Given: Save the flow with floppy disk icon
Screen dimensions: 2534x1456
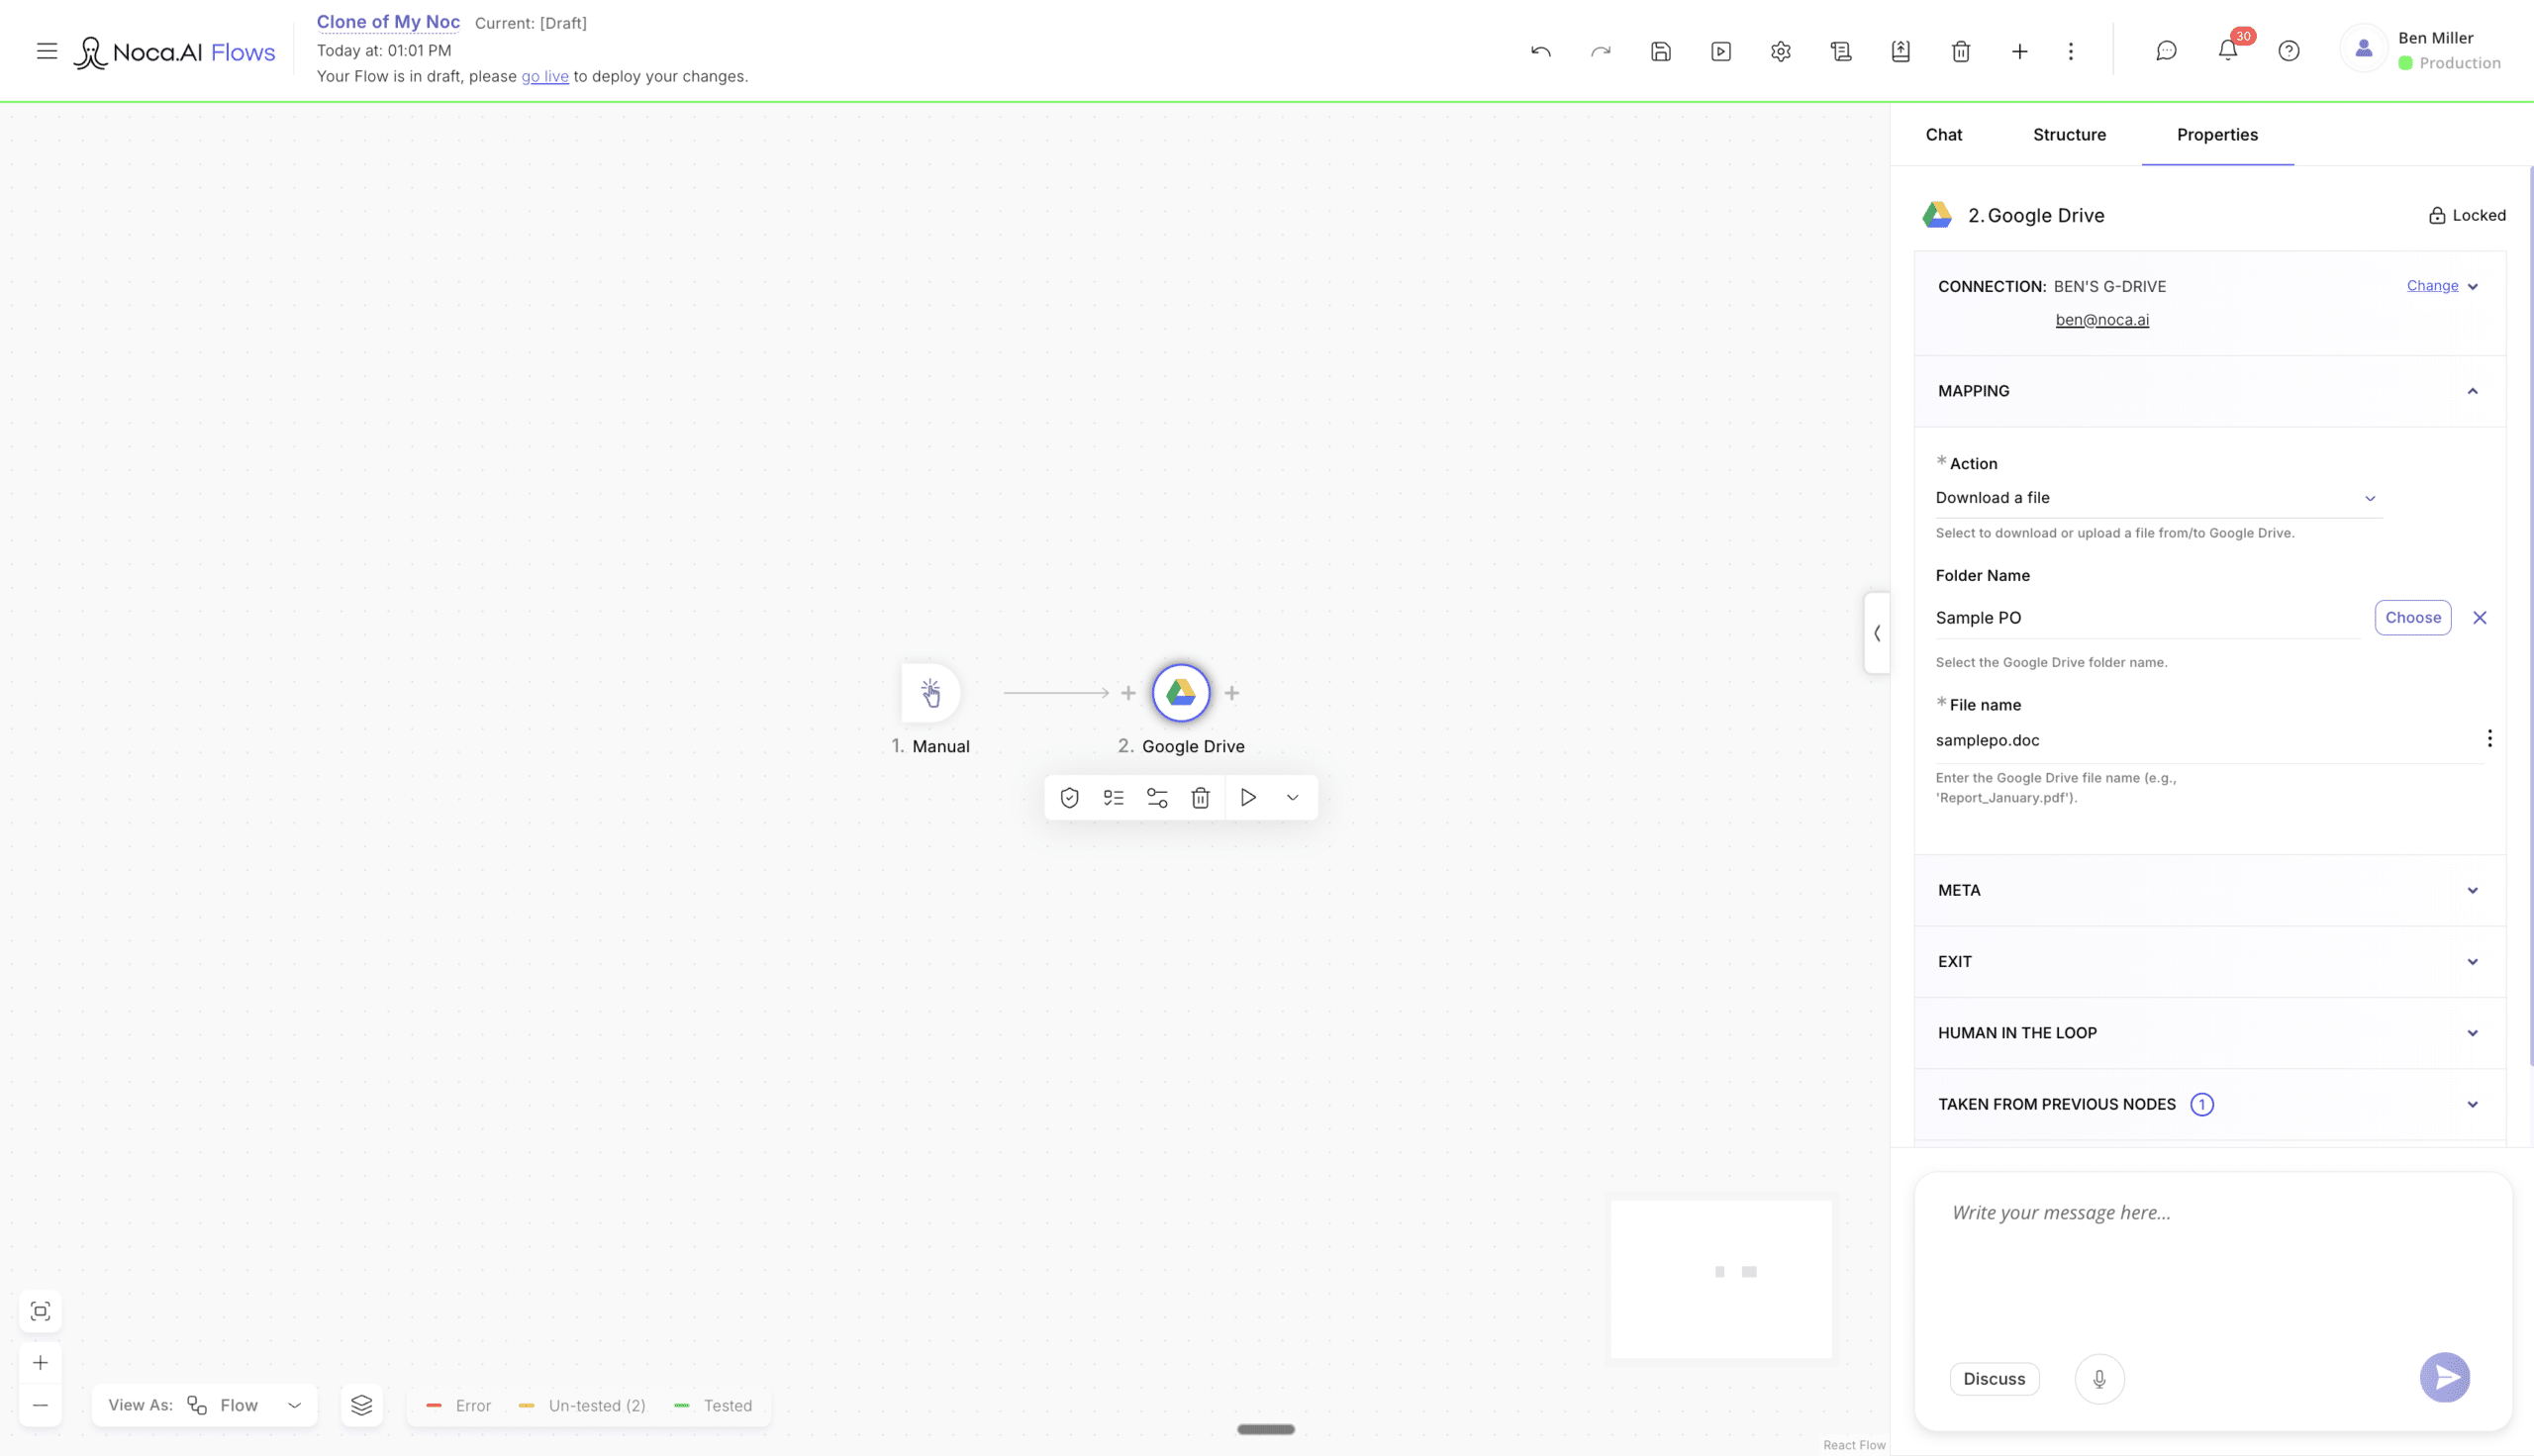Looking at the screenshot, I should tap(1660, 51).
